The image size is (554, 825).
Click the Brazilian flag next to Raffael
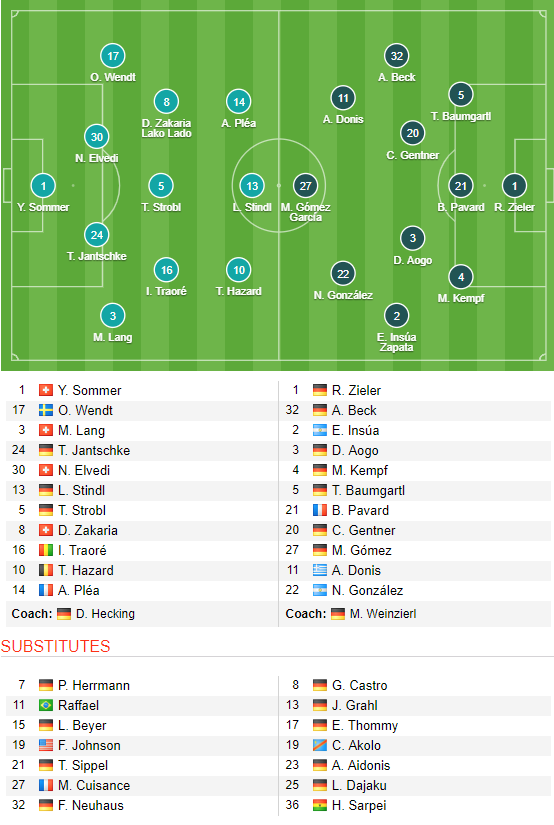tap(46, 705)
